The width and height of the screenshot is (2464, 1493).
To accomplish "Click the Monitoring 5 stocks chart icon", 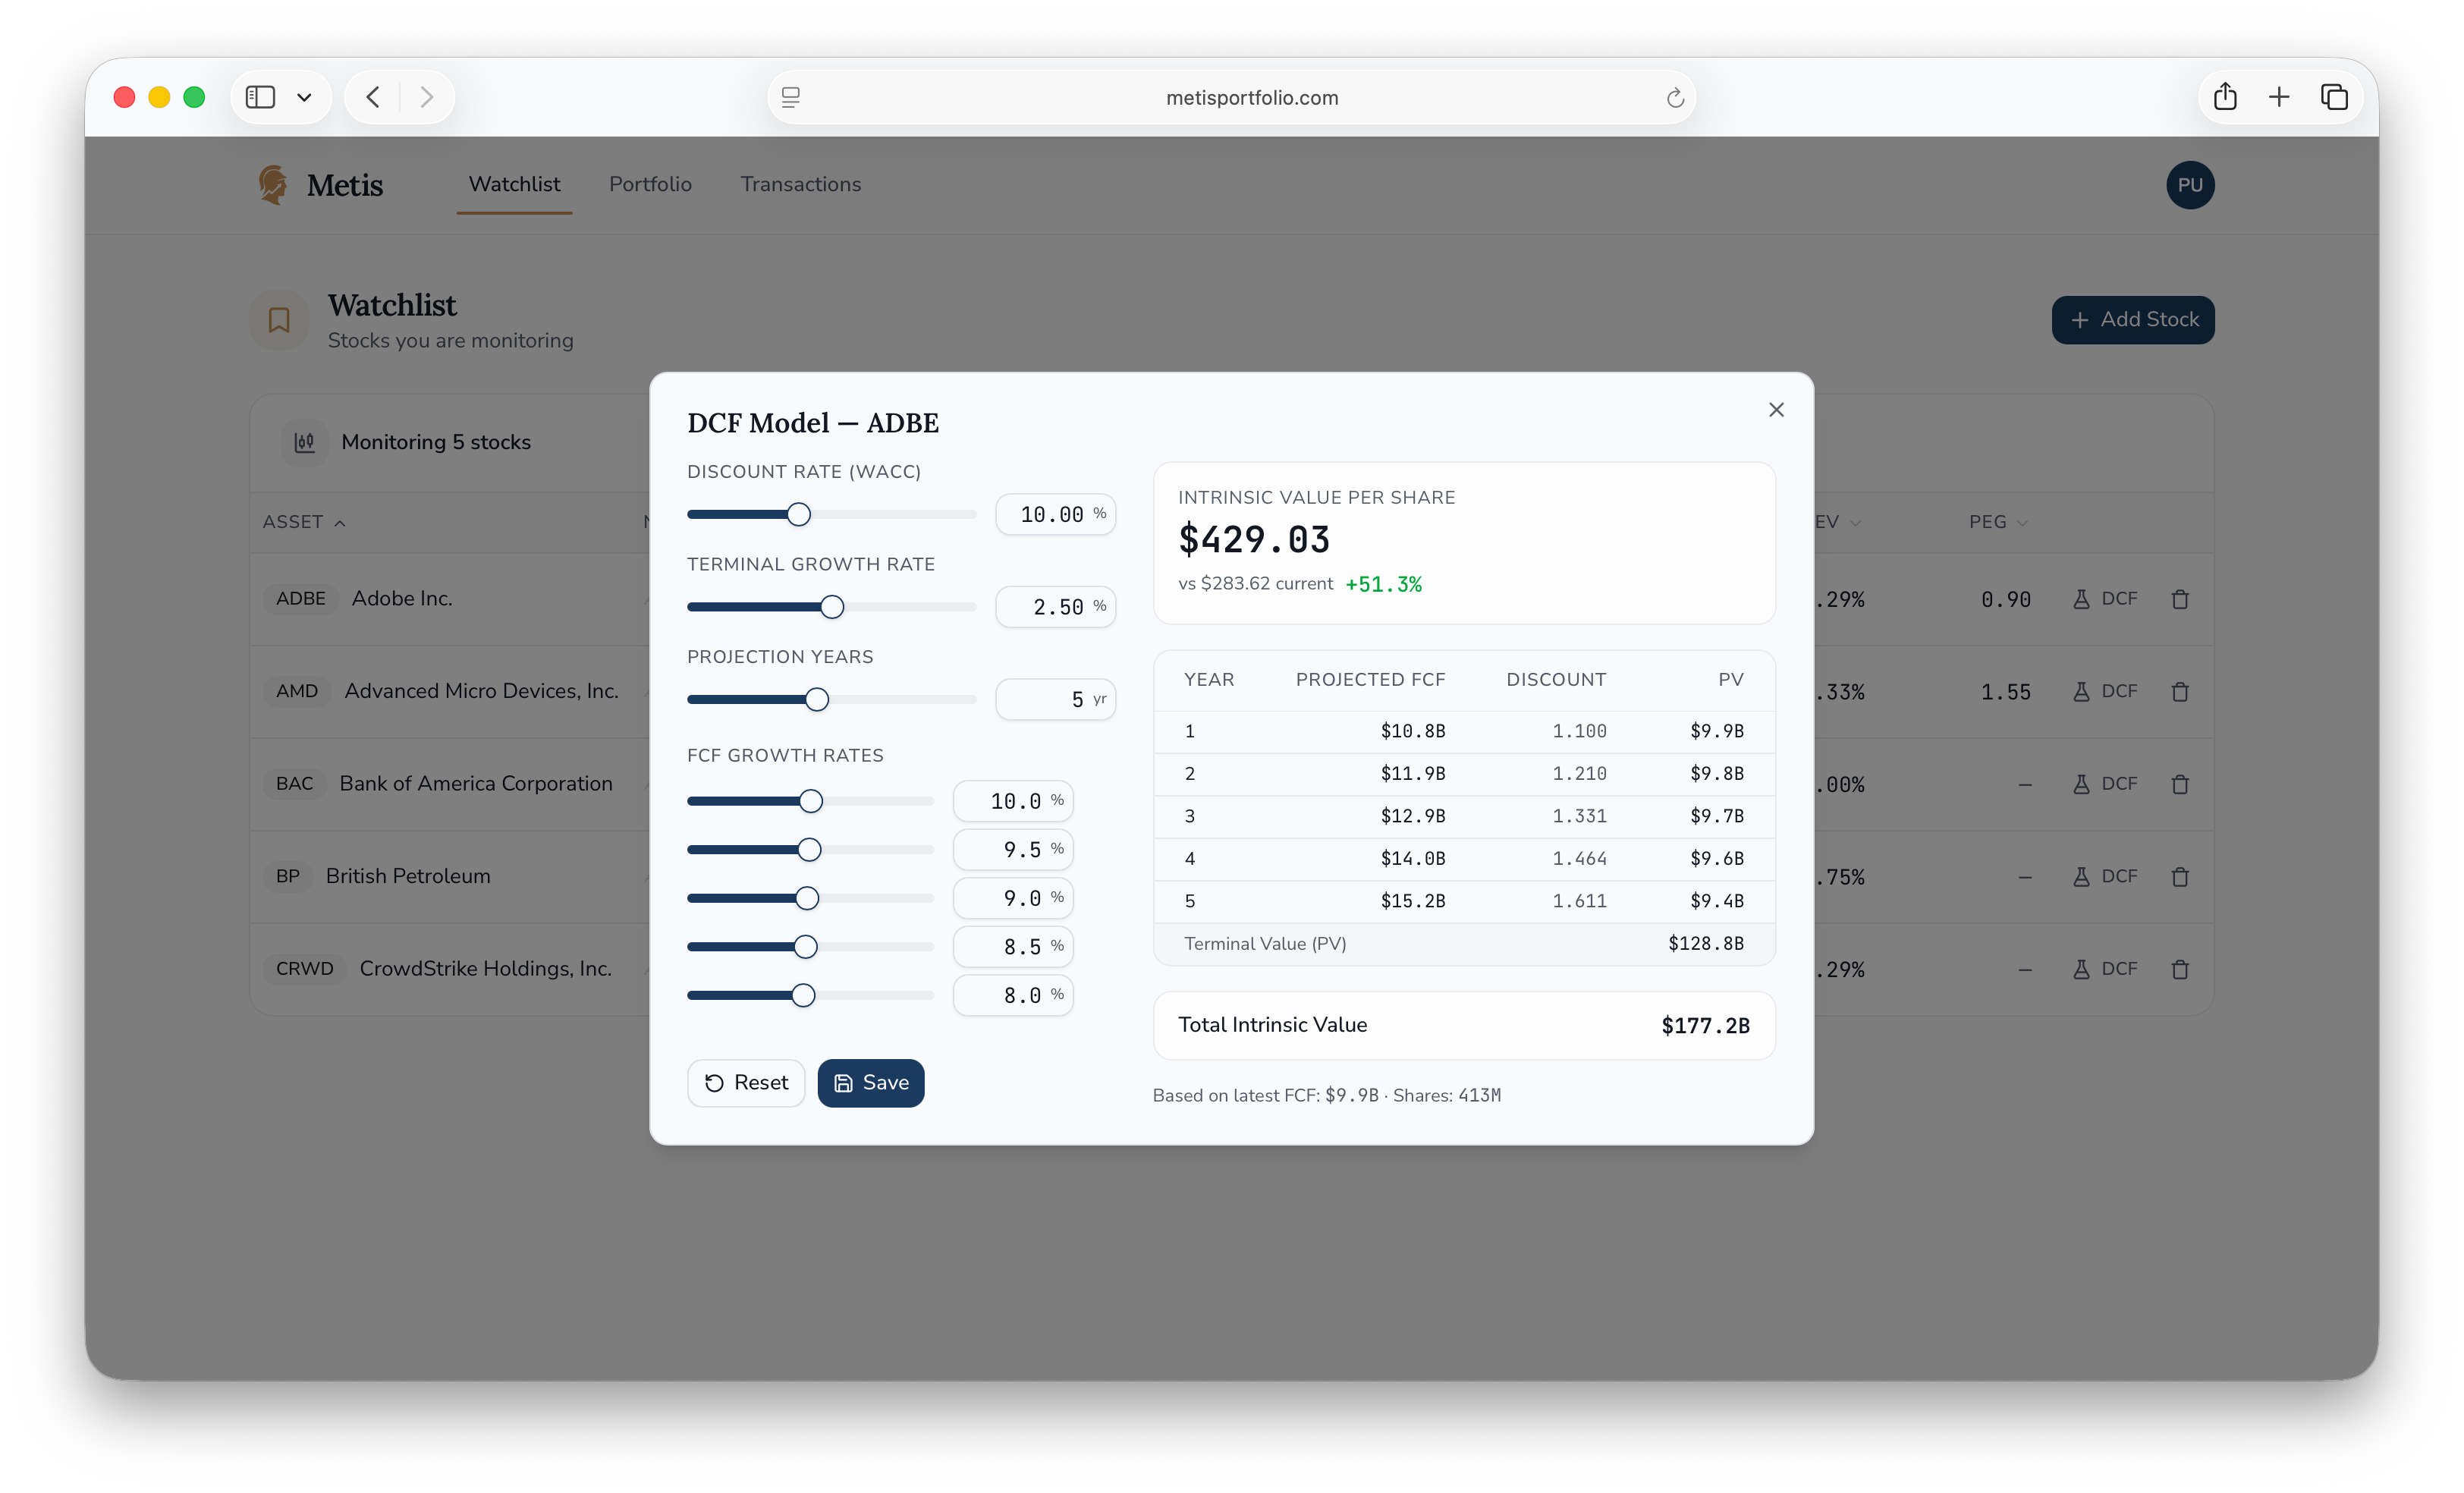I will click(304, 441).
